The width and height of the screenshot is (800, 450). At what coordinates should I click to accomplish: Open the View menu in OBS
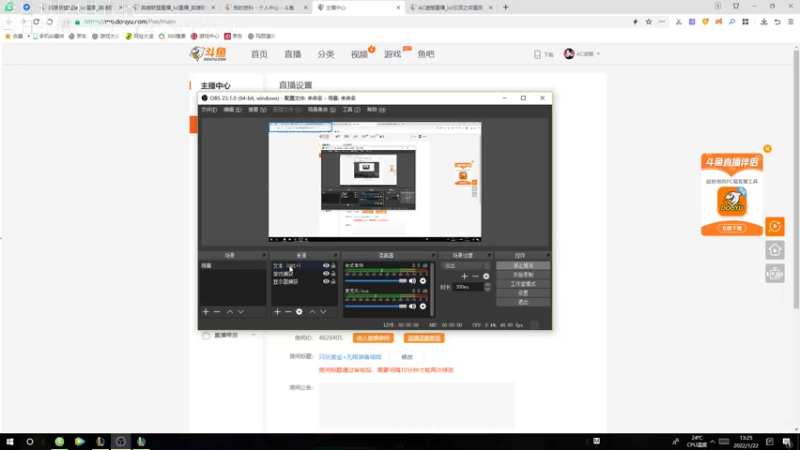click(257, 110)
